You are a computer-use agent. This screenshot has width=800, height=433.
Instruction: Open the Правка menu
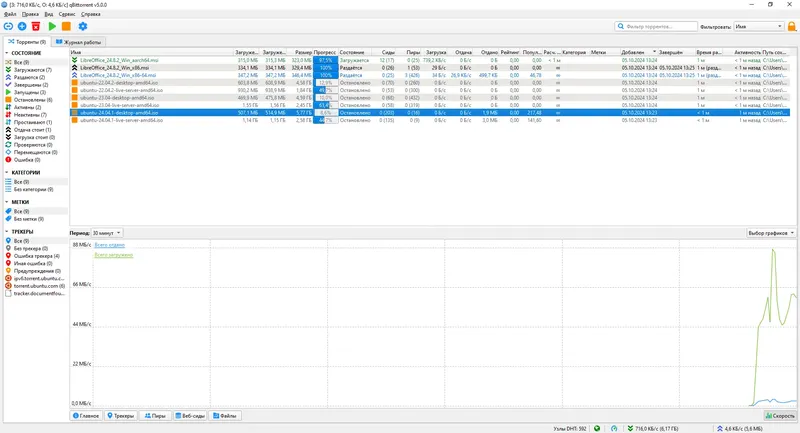point(30,14)
